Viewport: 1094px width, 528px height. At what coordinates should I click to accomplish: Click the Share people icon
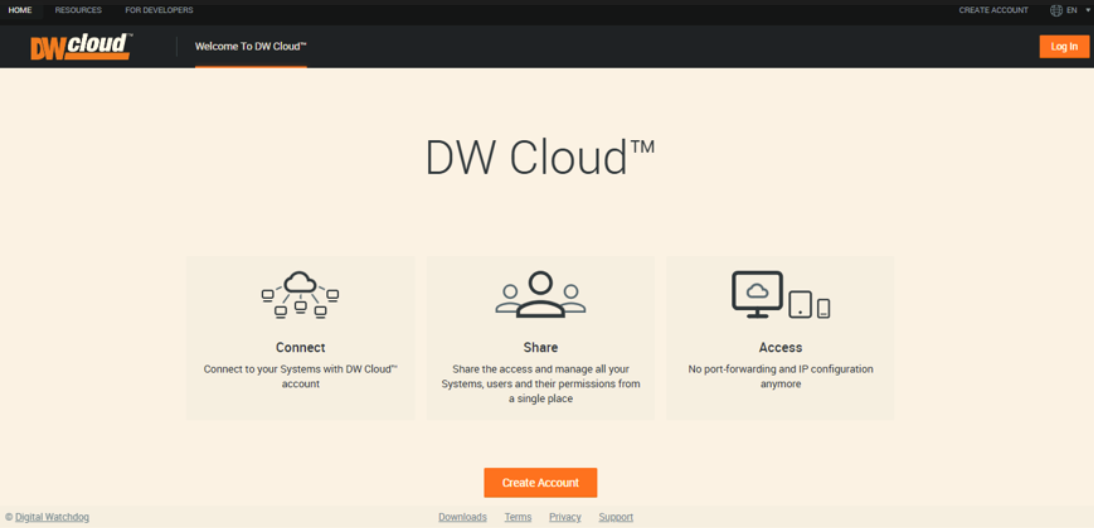pos(541,294)
